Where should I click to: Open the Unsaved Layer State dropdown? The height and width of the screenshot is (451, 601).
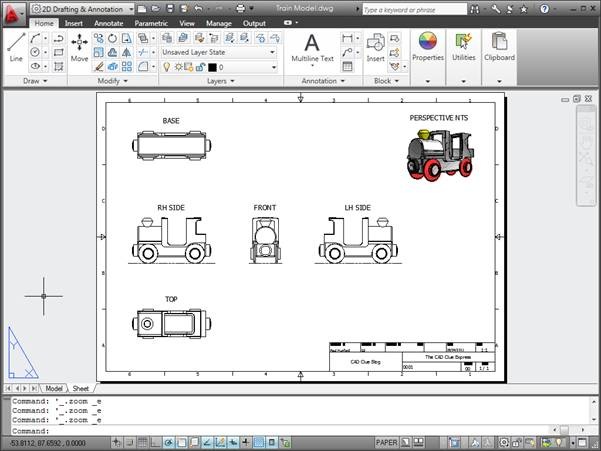[x=218, y=52]
